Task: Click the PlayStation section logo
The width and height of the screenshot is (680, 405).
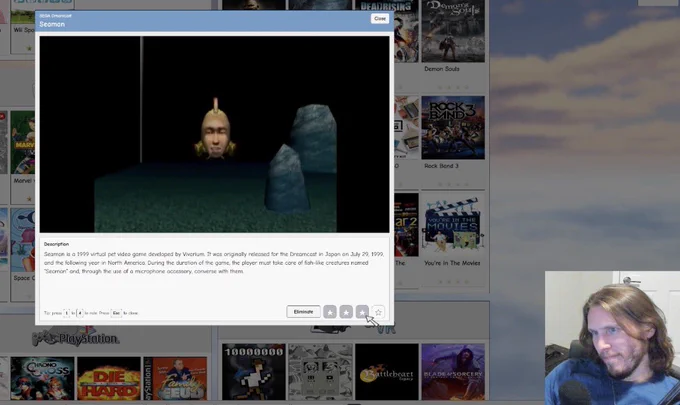Action: 76,337
